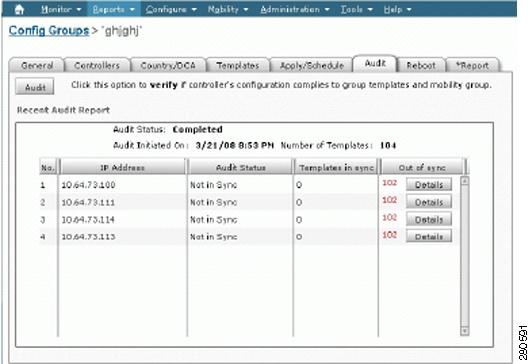Open the Tools menu
Image resolution: width=530 pixels, height=364 pixels.
coord(356,9)
